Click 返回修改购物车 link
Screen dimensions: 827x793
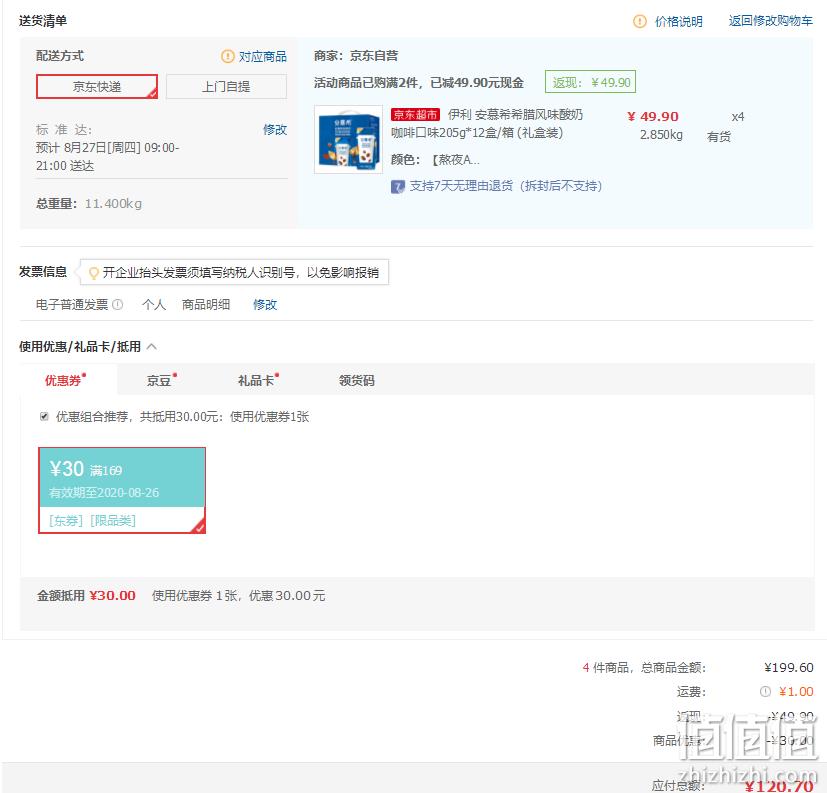771,21
